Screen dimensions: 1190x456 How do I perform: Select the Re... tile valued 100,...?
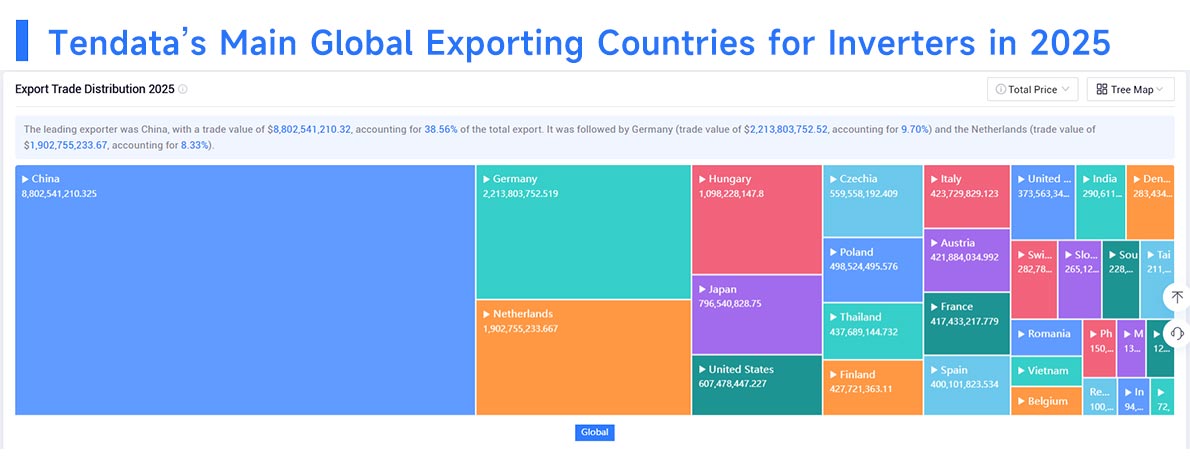pyautogui.click(x=1099, y=397)
